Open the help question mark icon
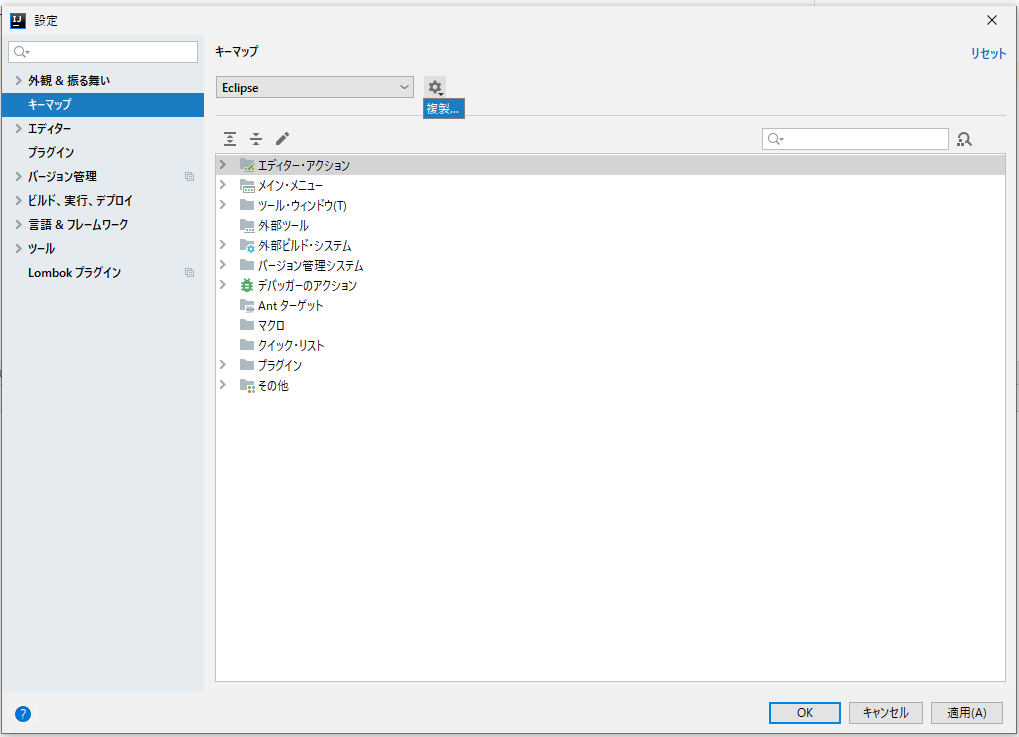Viewport: 1019px width, 737px height. (22, 713)
